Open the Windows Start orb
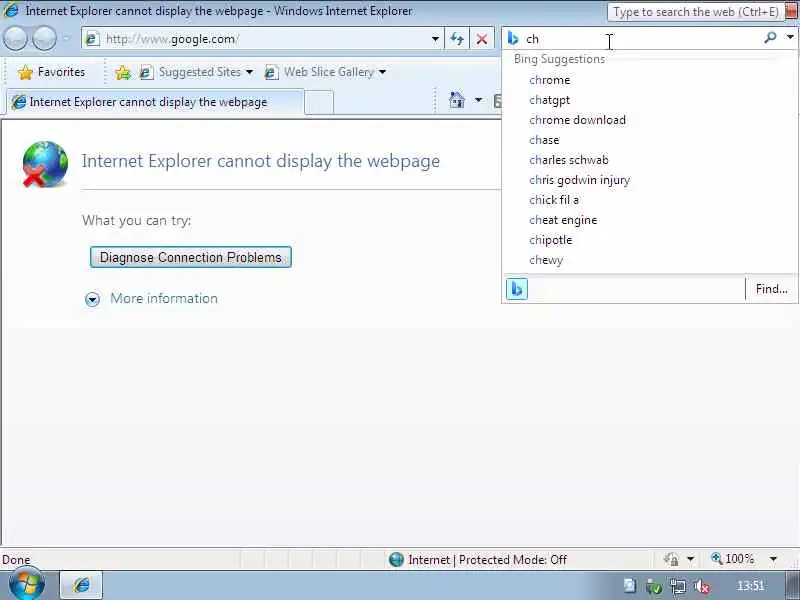The image size is (800, 600). [x=26, y=584]
